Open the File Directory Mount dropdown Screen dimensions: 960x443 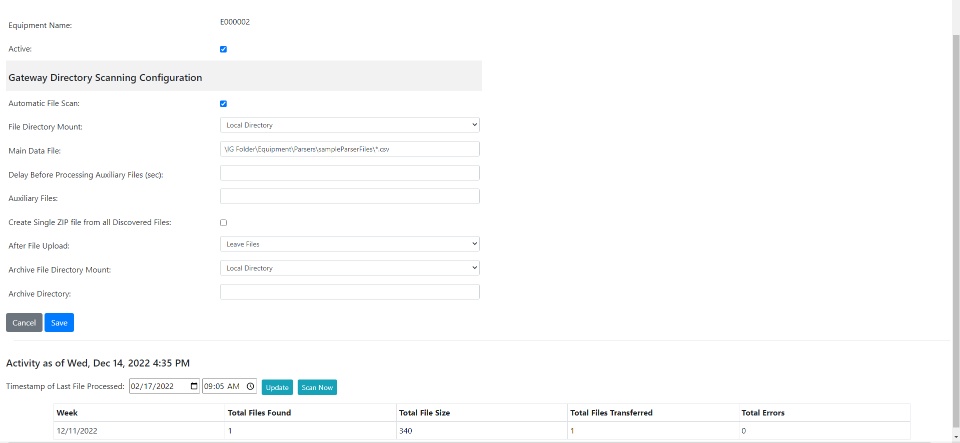[349, 125]
